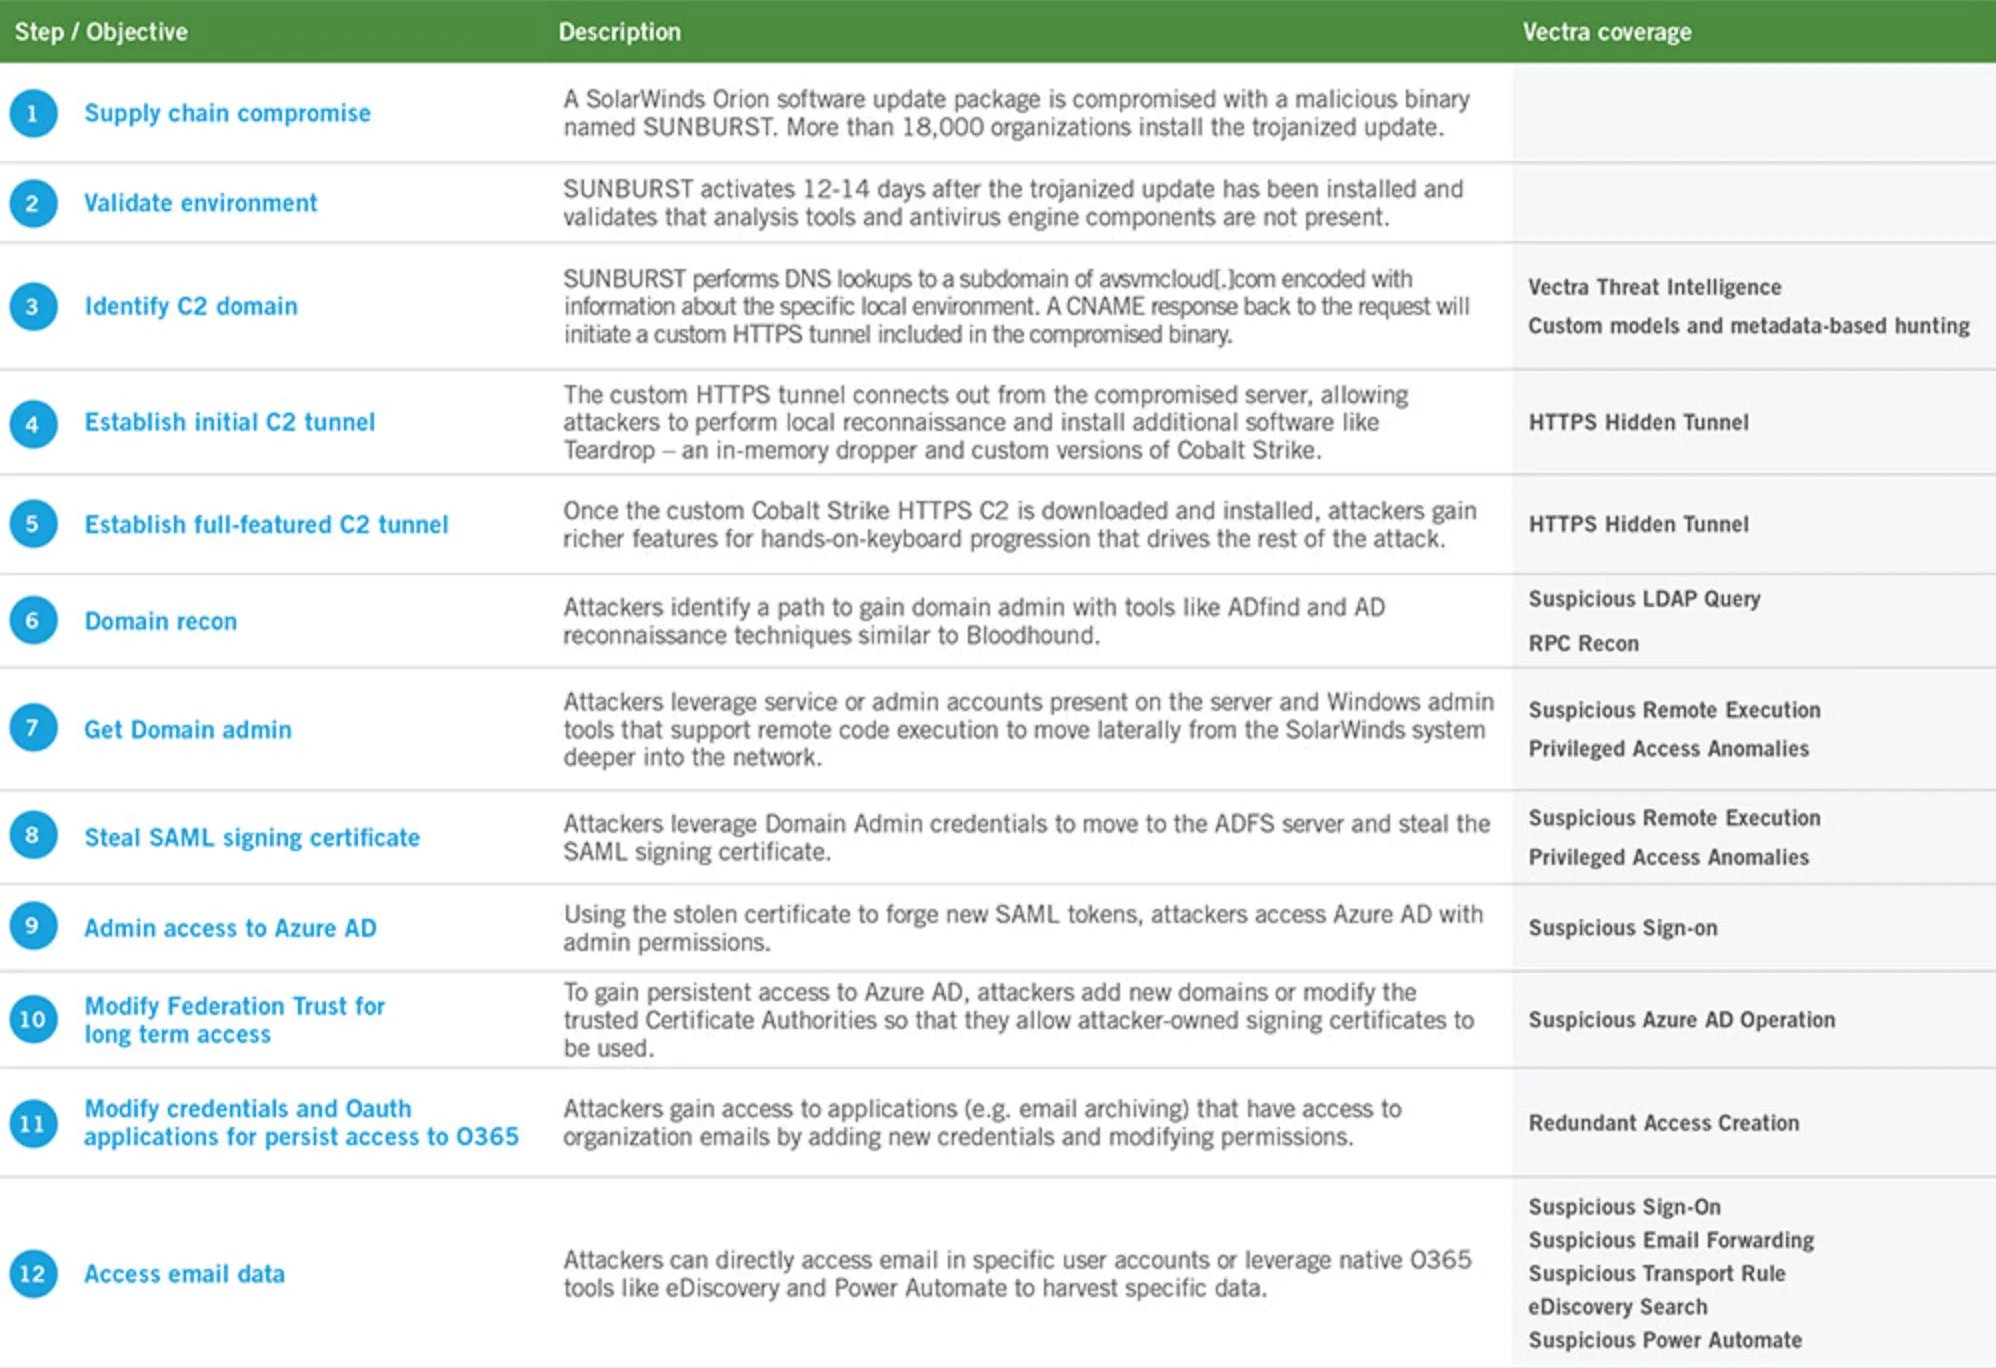Select the 'Identify C2 domain' step title
The height and width of the screenshot is (1368, 1996).
[x=191, y=306]
